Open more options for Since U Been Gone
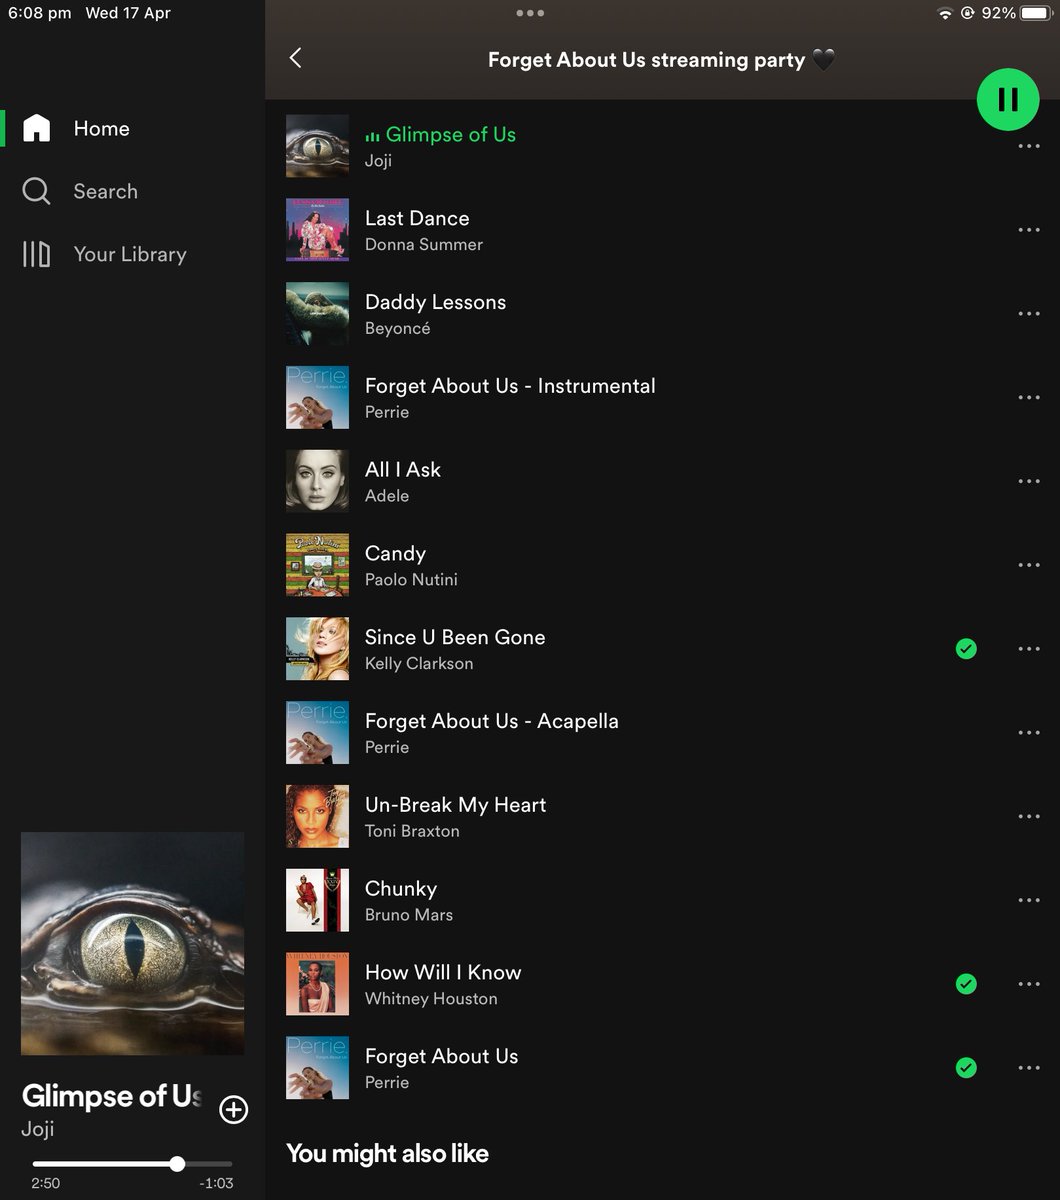1060x1200 pixels. coord(1029,649)
